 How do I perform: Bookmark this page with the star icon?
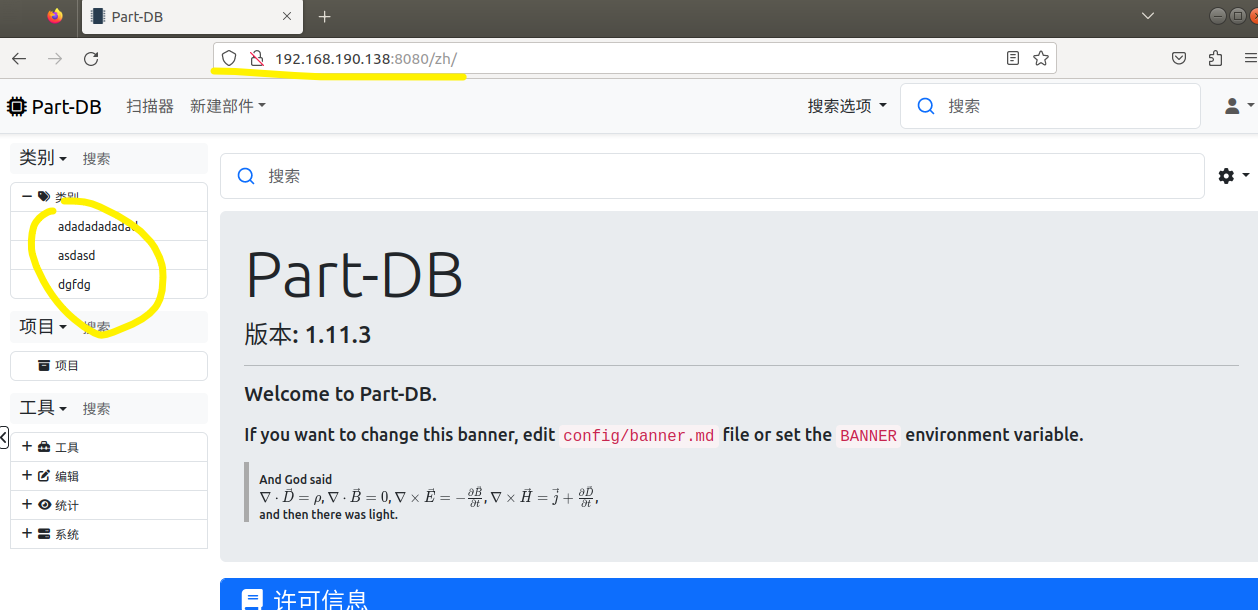[1041, 59]
